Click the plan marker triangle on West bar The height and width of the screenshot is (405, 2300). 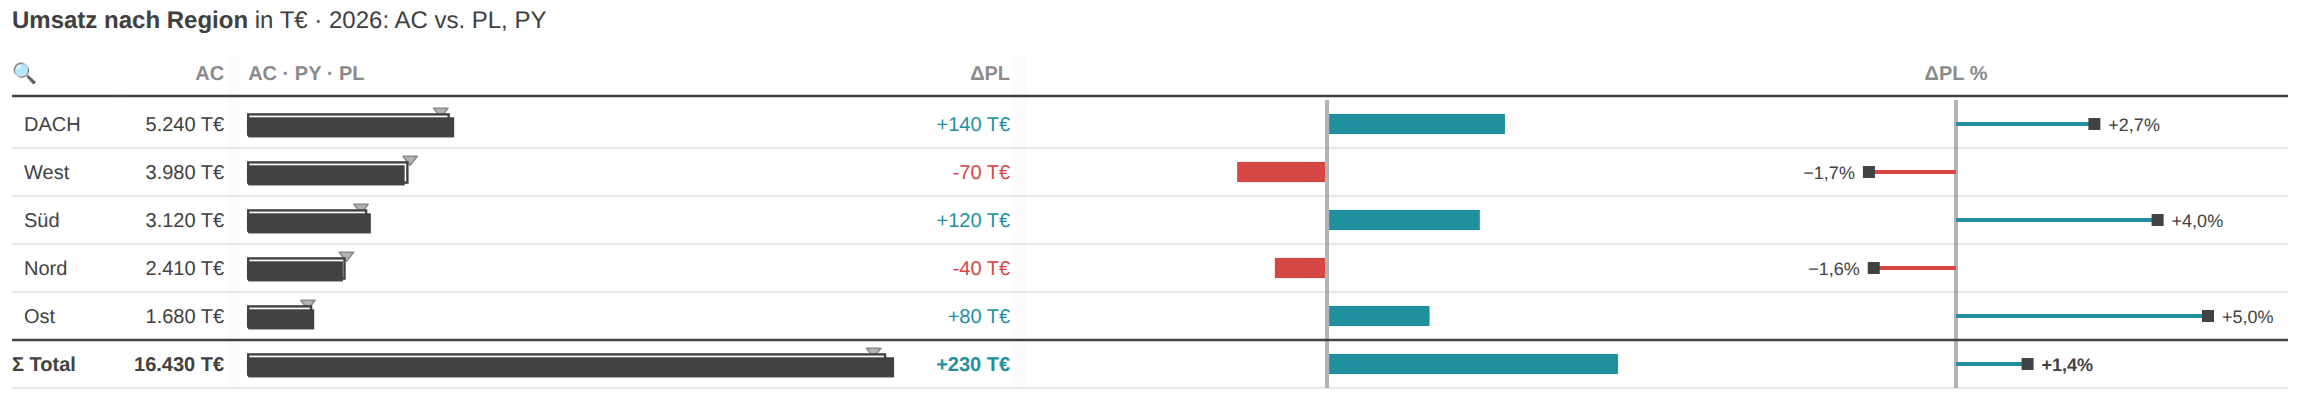[x=410, y=160]
